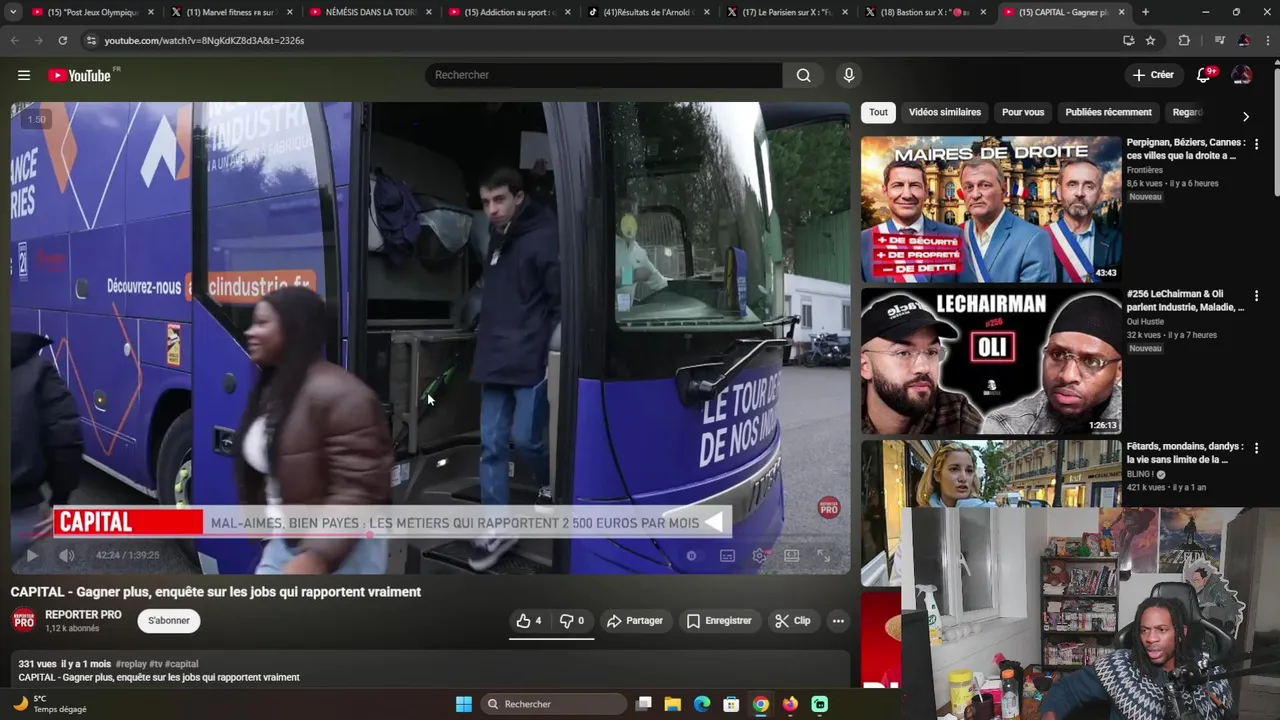Toggle subtitles in the player
Viewport: 1280px width, 720px height.
727,555
